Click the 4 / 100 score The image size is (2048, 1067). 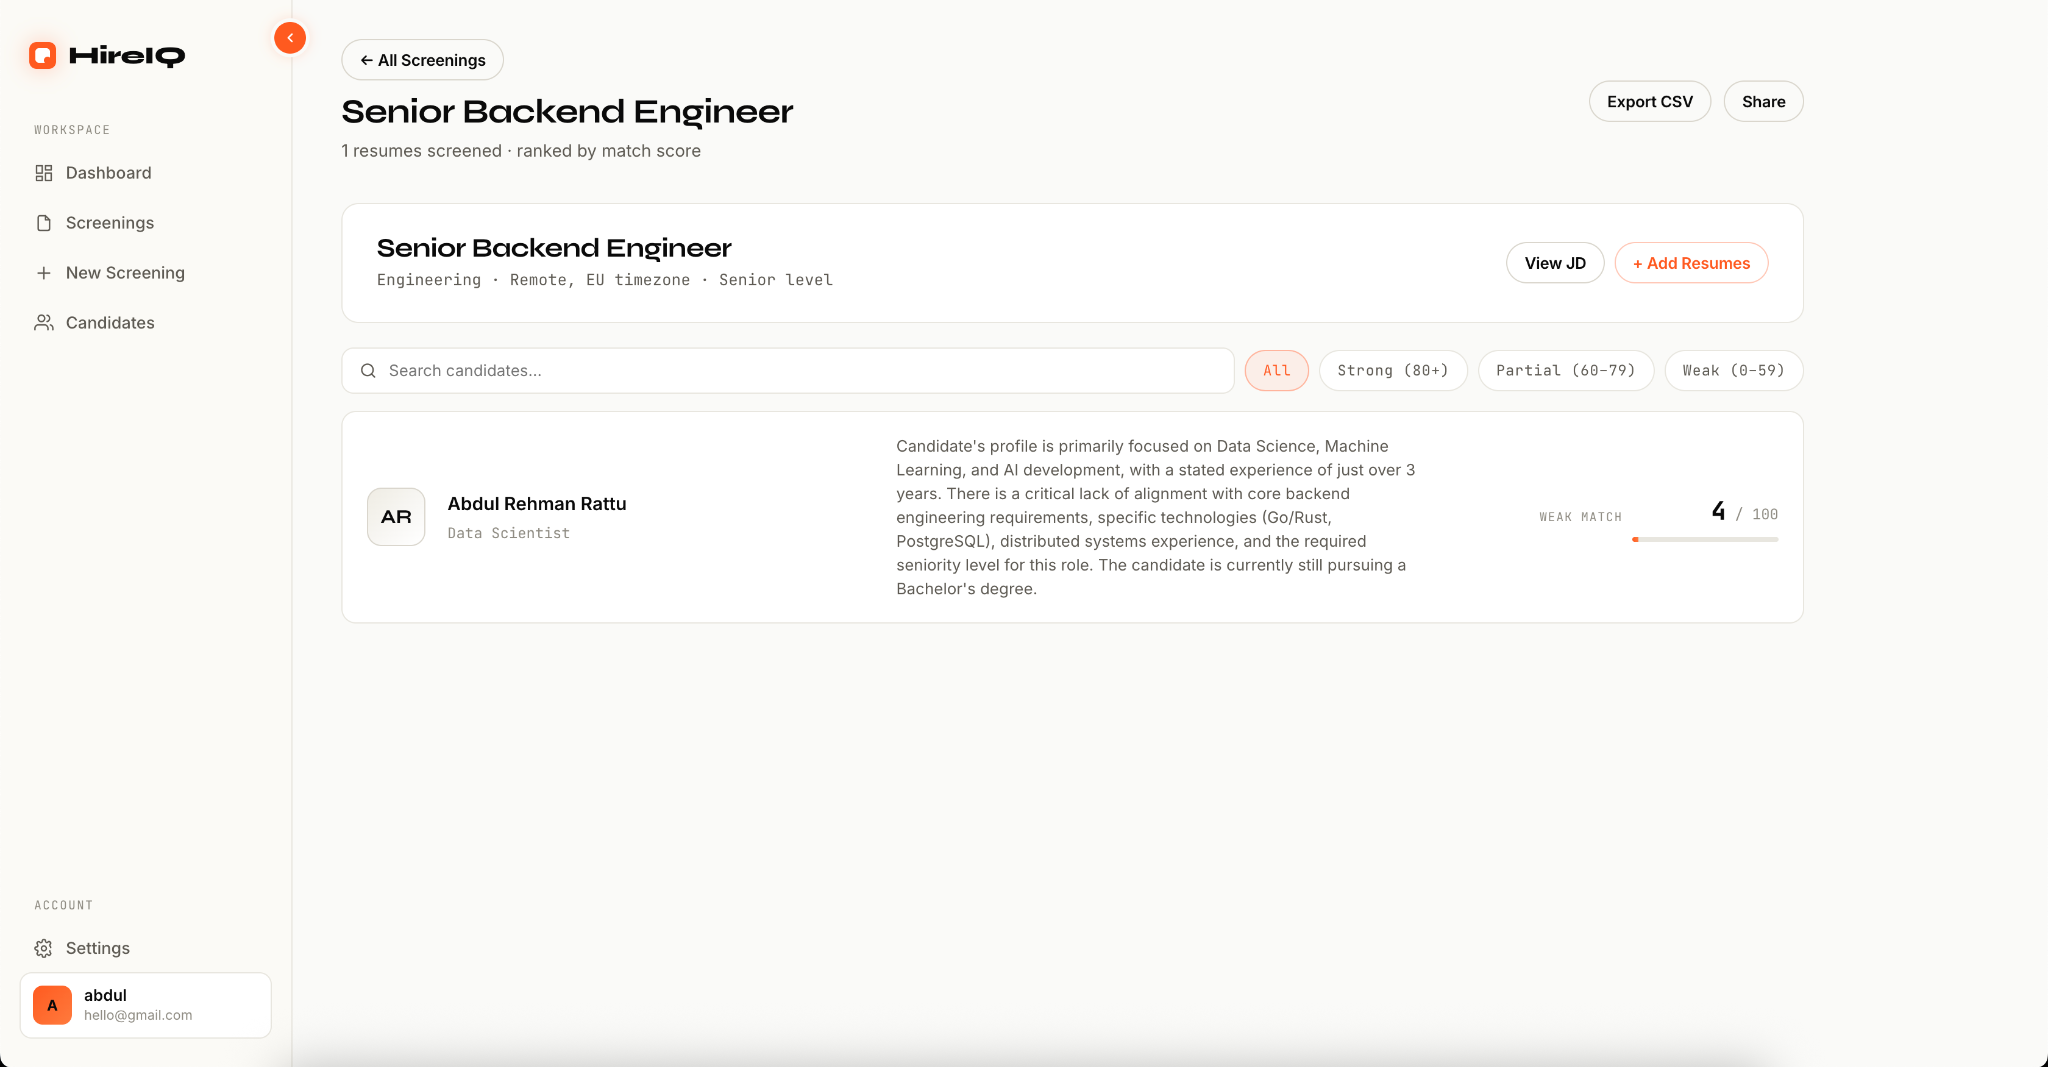coord(1744,513)
